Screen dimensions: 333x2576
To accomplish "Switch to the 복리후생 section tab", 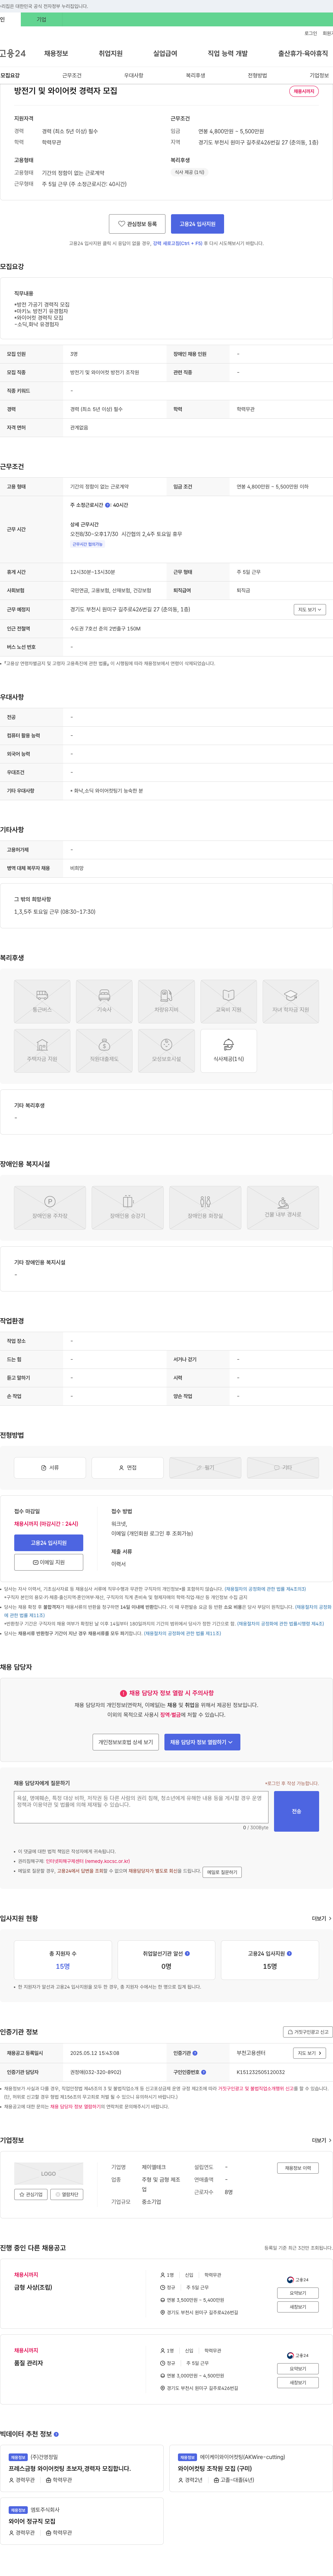I will tap(195, 75).
